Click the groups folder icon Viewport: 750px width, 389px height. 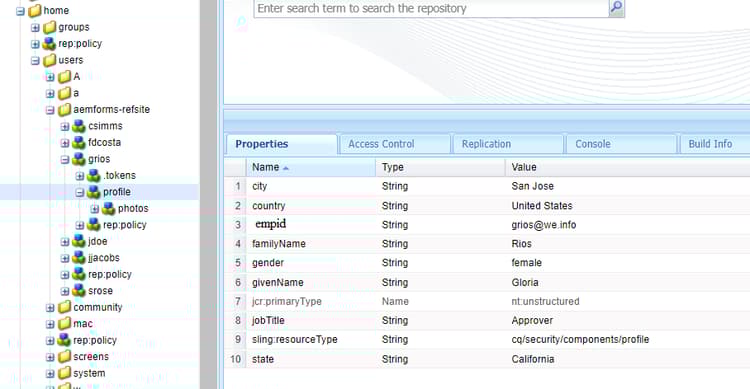(50, 27)
